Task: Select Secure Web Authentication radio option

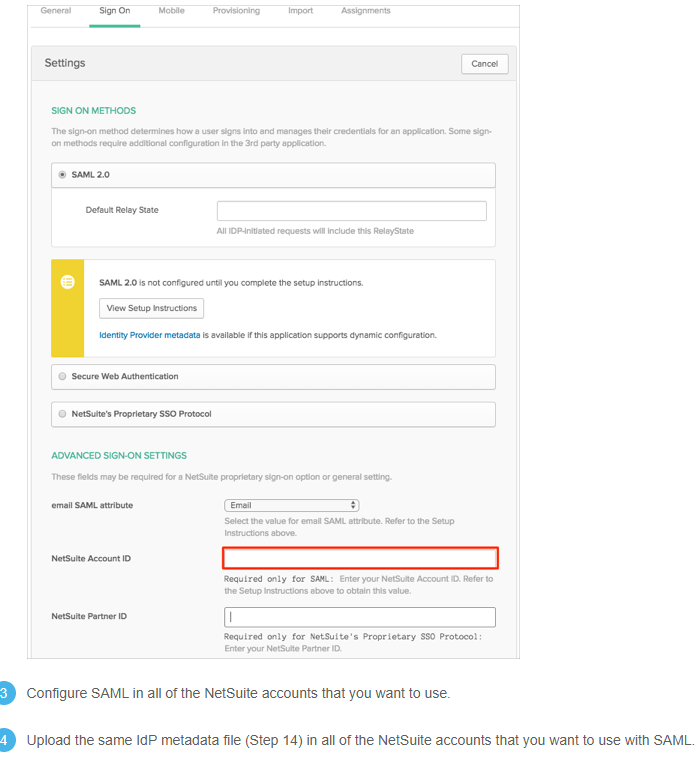Action: [x=63, y=377]
